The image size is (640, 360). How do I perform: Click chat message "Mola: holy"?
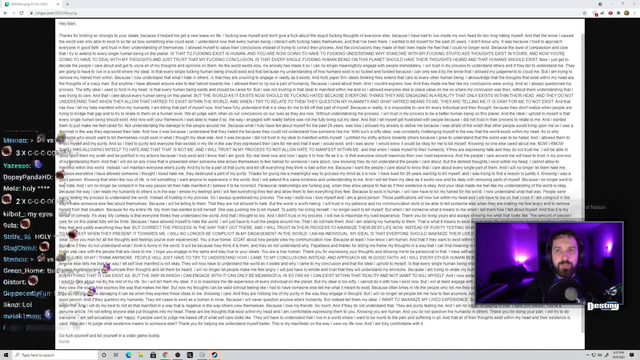pos(27,189)
